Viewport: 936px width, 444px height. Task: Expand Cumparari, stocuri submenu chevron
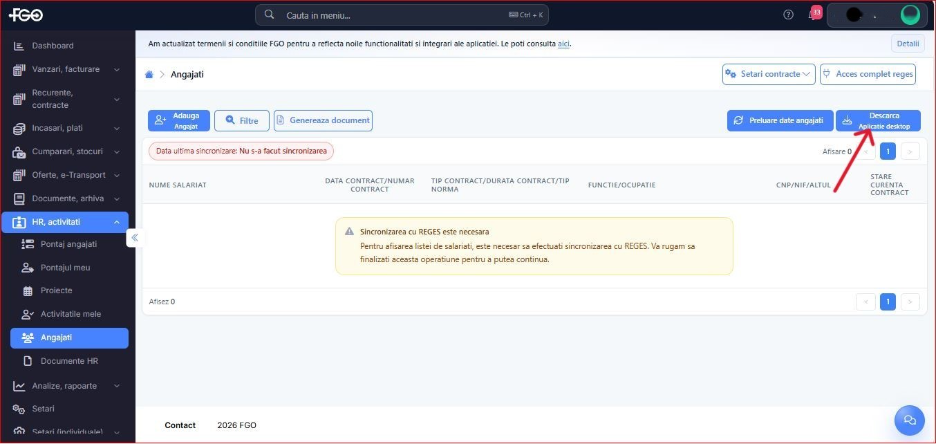(x=116, y=152)
